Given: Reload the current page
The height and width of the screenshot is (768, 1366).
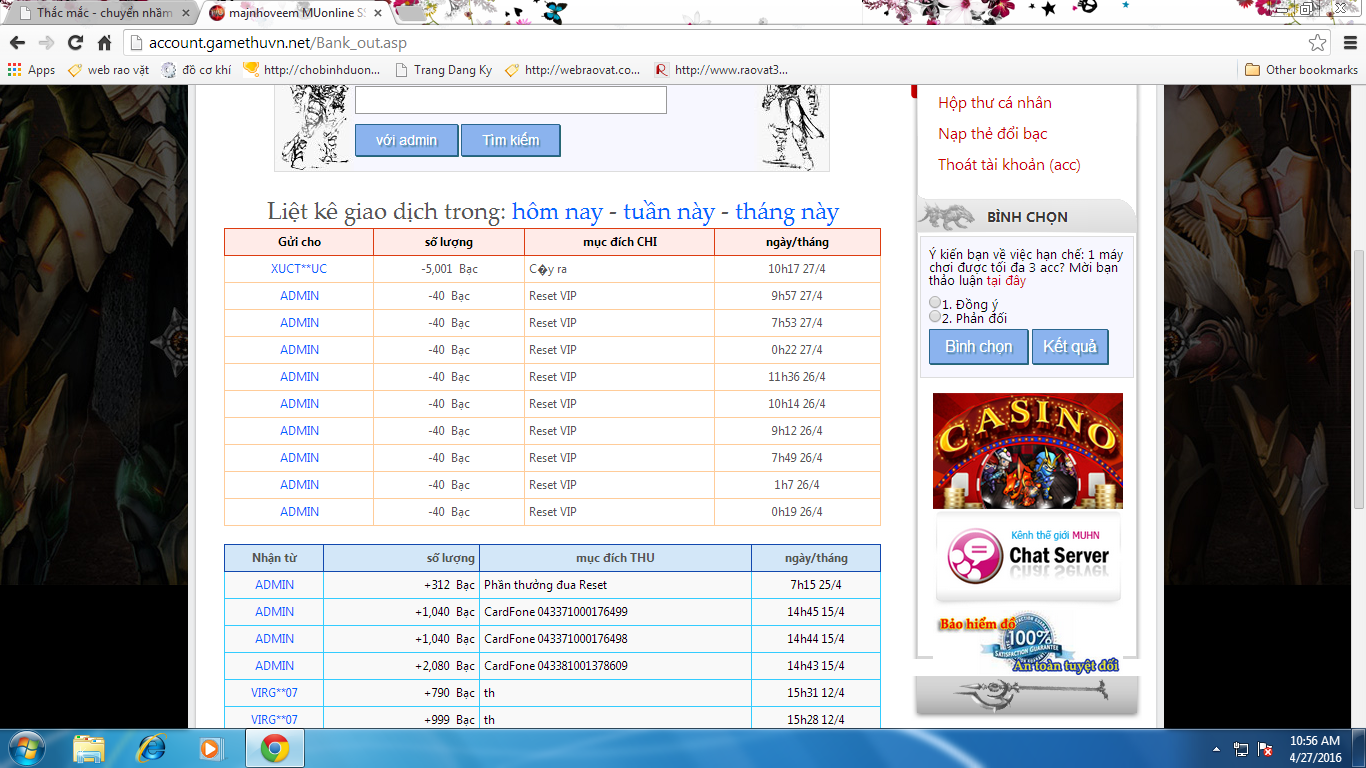Looking at the screenshot, I should (x=75, y=43).
